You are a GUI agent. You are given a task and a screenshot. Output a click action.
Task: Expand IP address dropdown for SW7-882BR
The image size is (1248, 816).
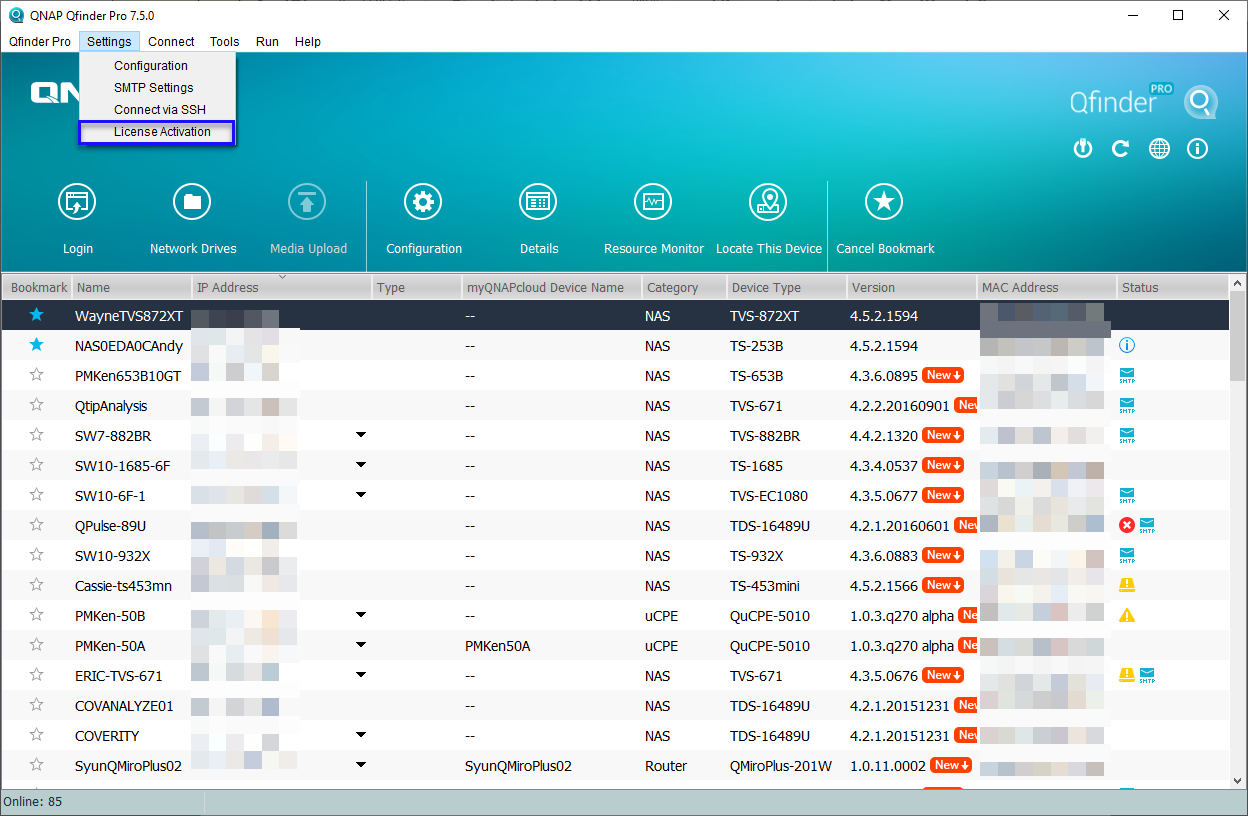click(x=361, y=435)
